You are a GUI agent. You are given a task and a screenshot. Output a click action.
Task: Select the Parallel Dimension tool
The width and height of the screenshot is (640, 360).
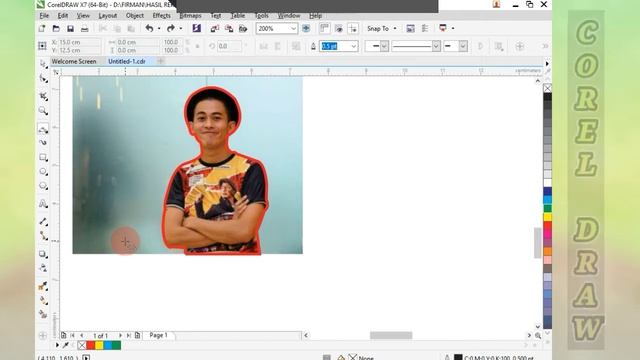click(x=43, y=221)
